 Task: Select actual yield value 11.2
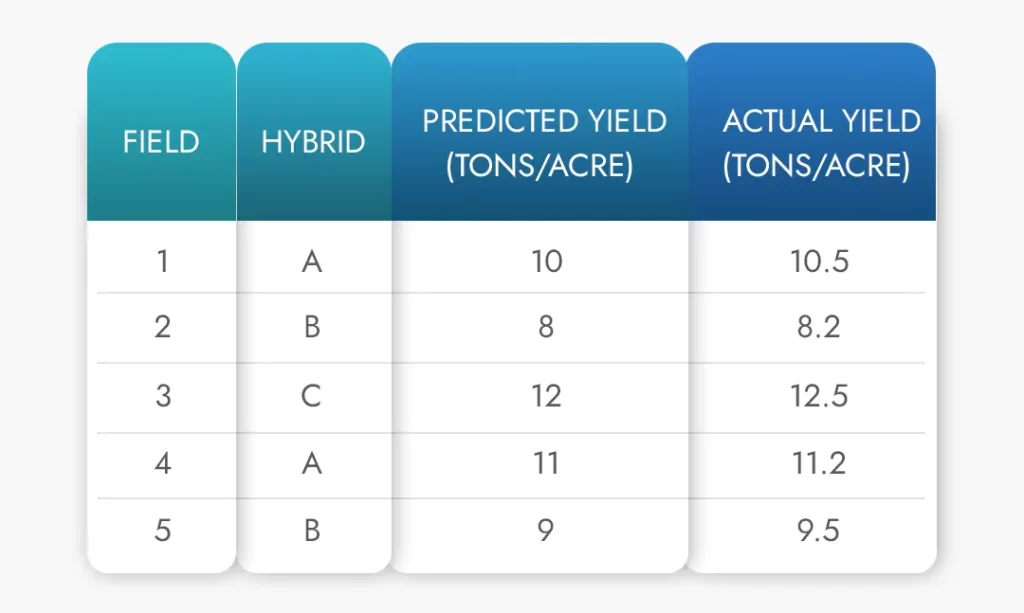818,463
